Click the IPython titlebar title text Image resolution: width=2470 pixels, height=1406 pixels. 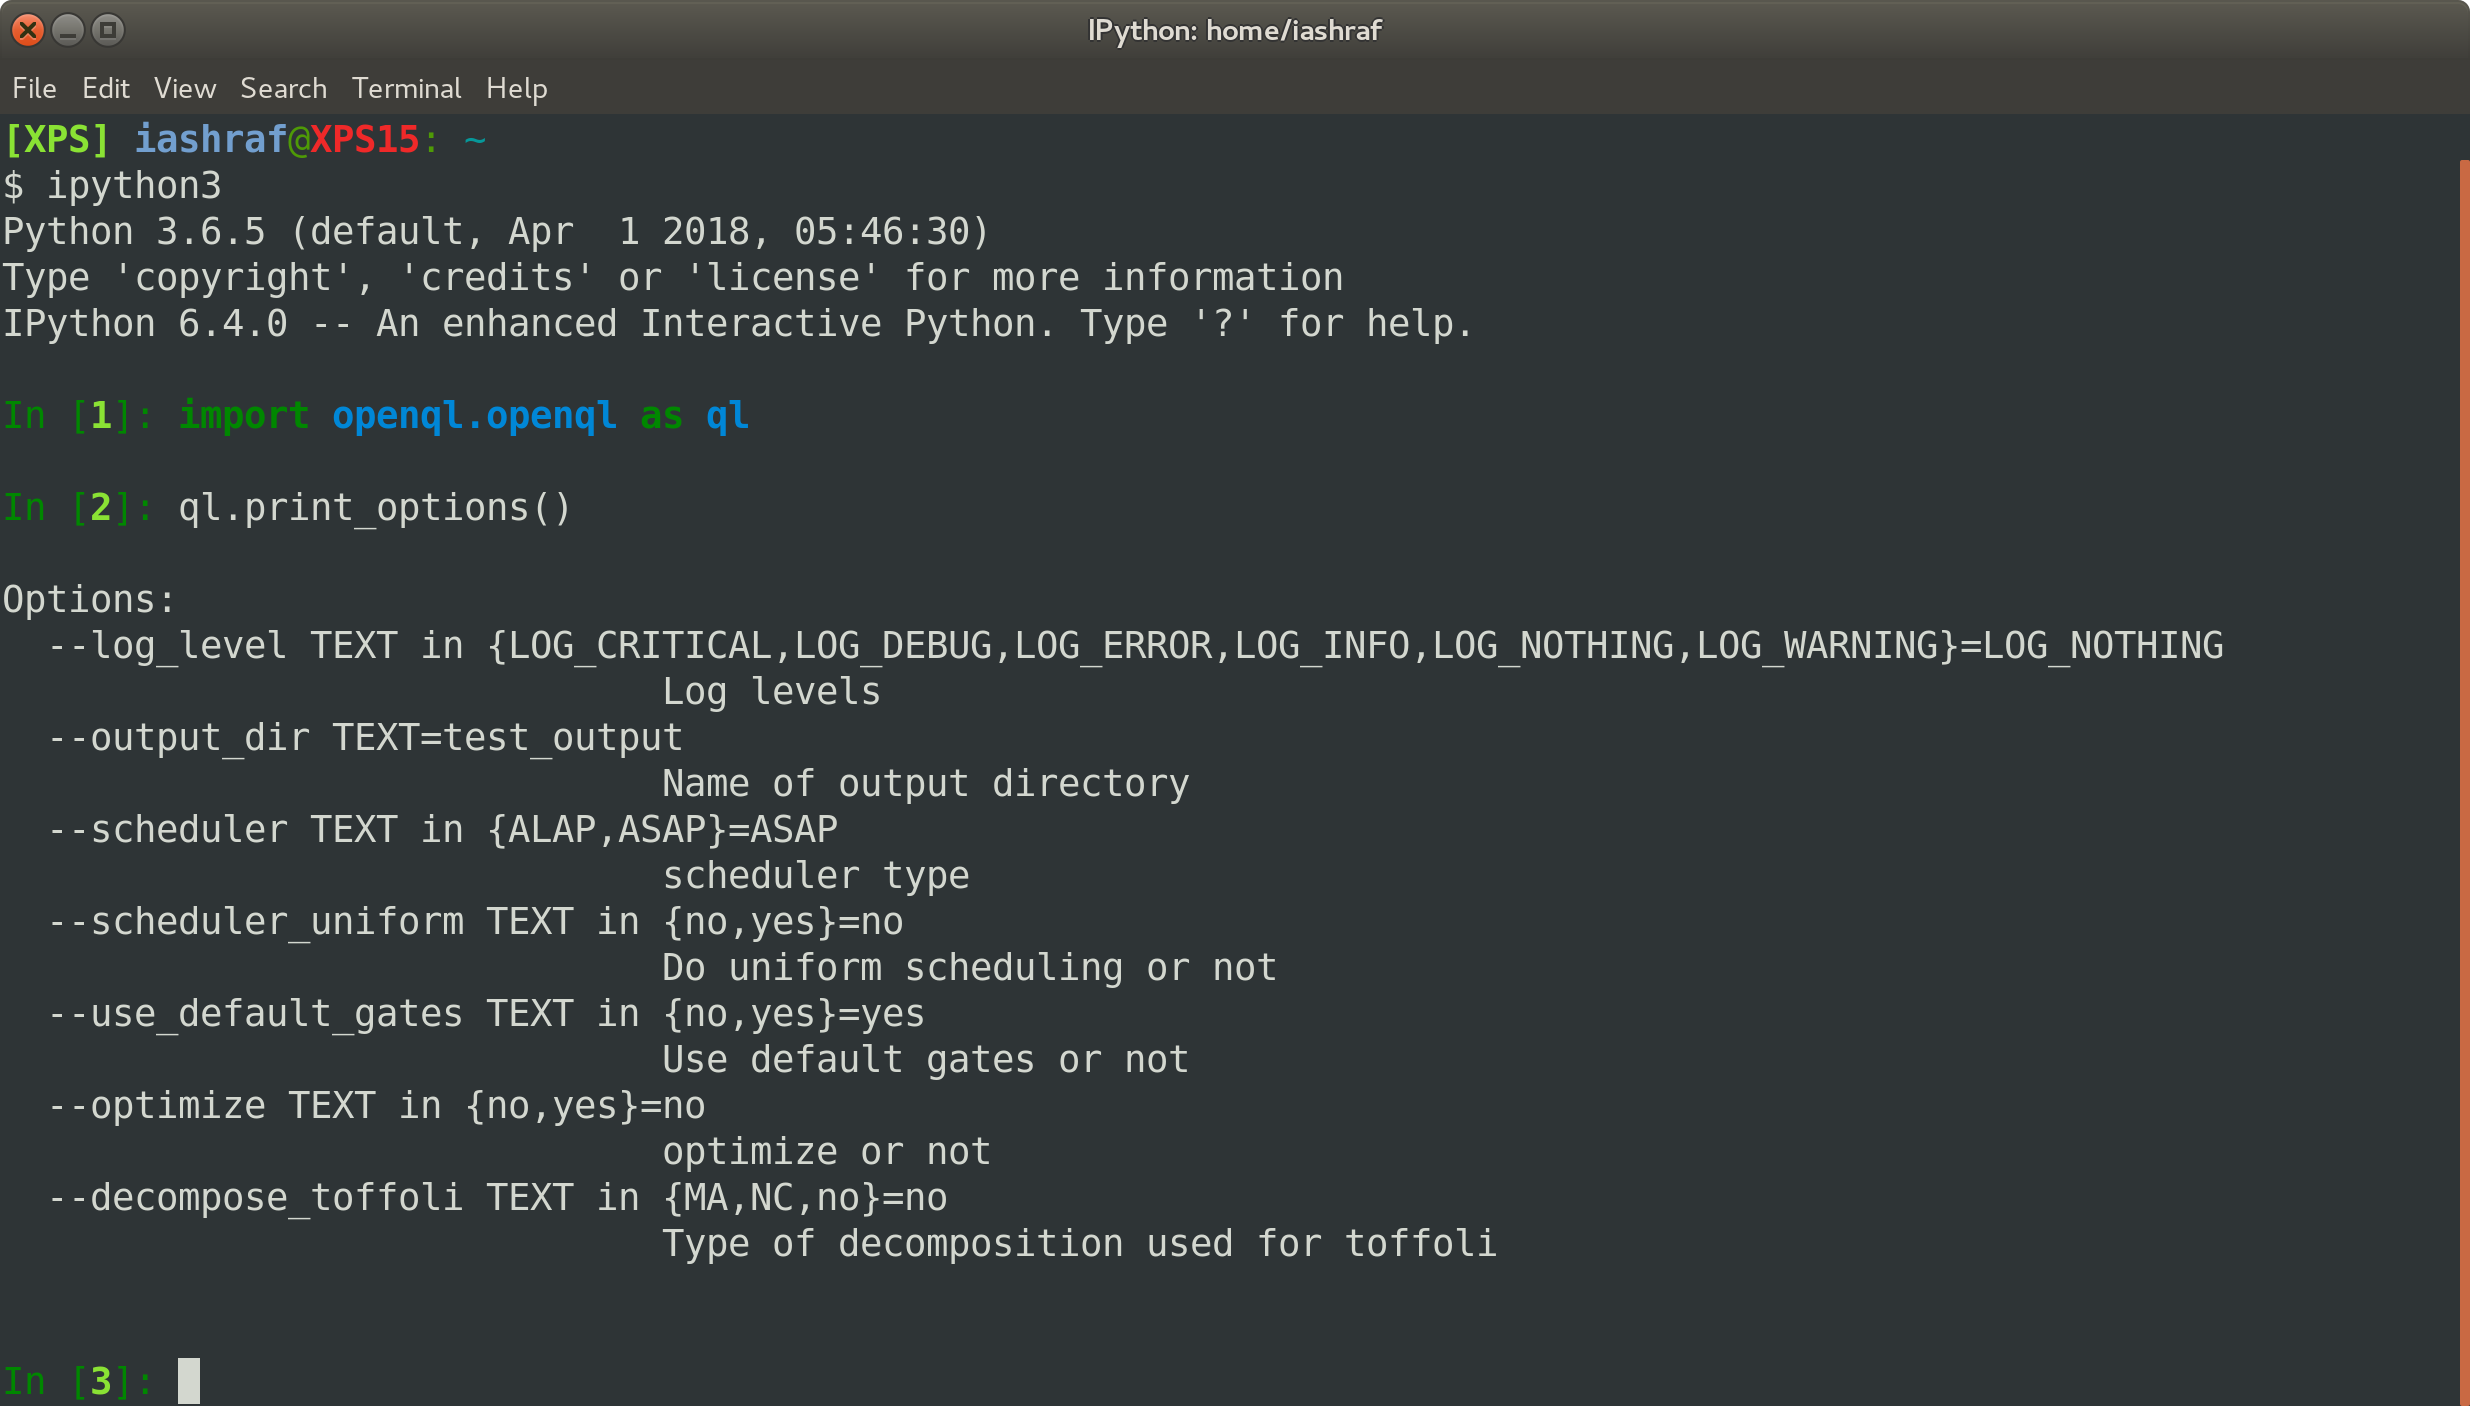click(x=1234, y=30)
